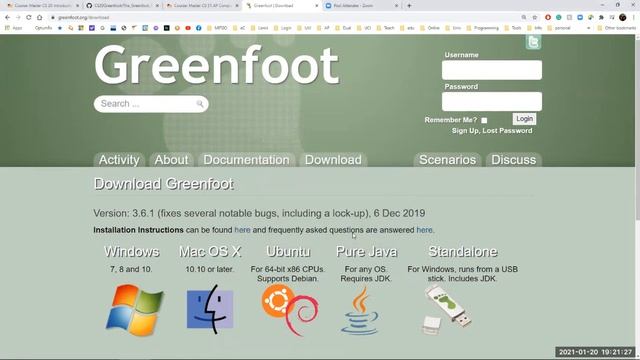Image resolution: width=640 pixels, height=360 pixels.
Task: Open the Installation Instructions 'here' link
Action: [242, 230]
